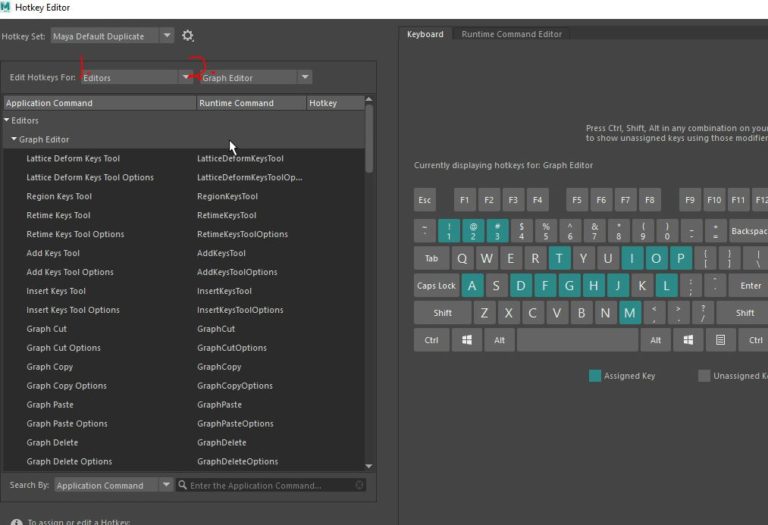Click the GraphCopy runtime command cell
This screenshot has width=768, height=525.
(219, 366)
